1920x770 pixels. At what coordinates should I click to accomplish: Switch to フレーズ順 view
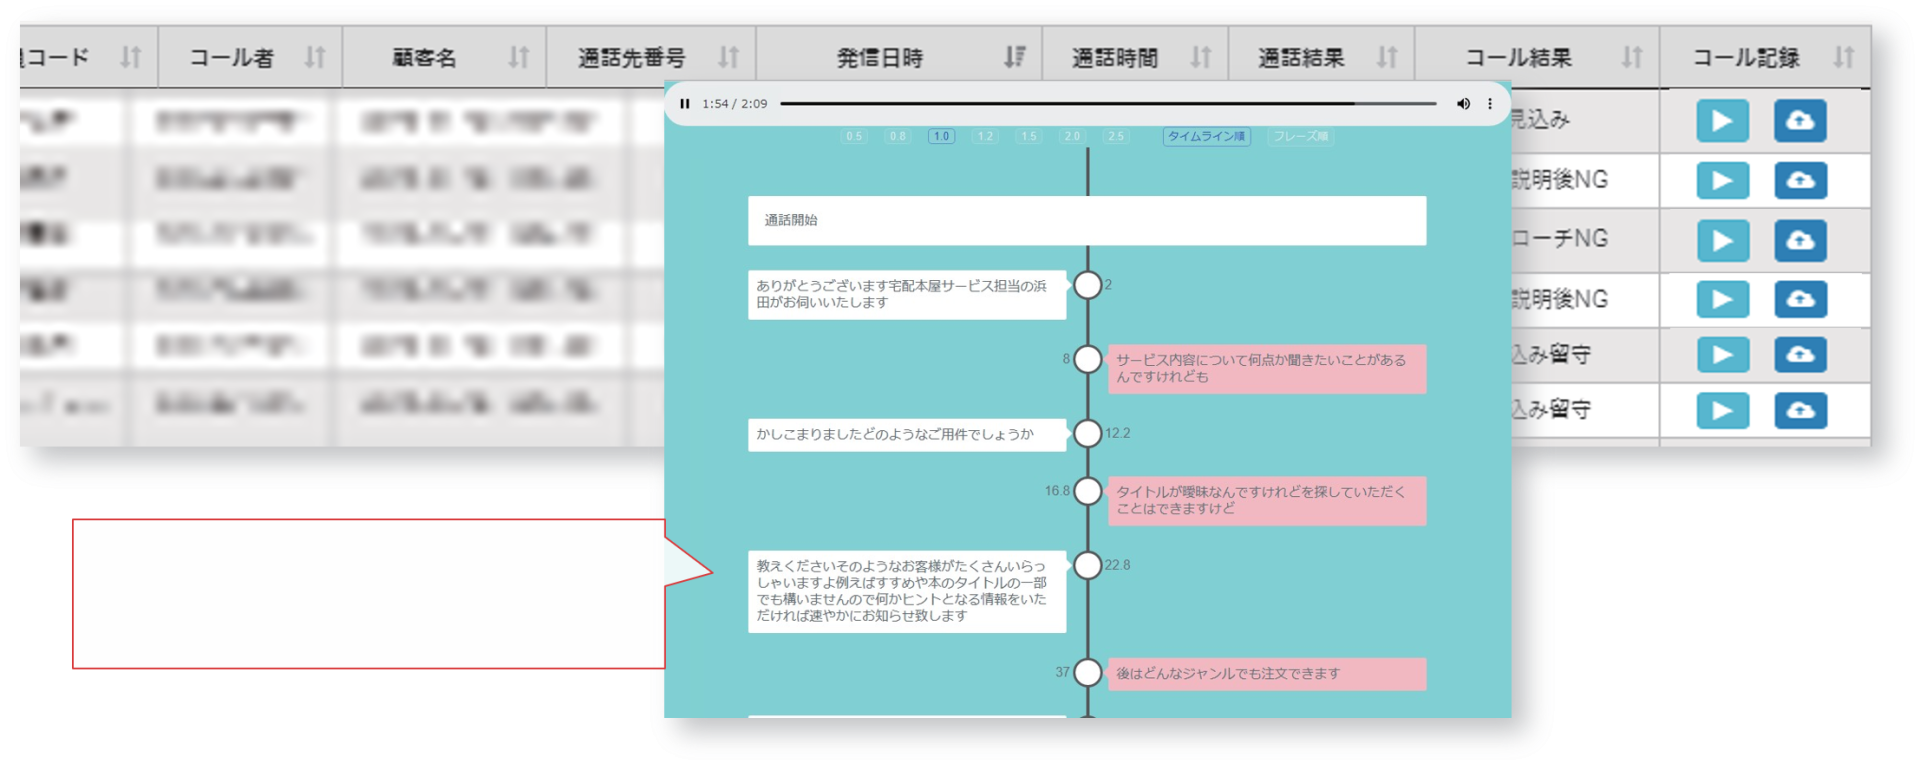tap(1300, 137)
